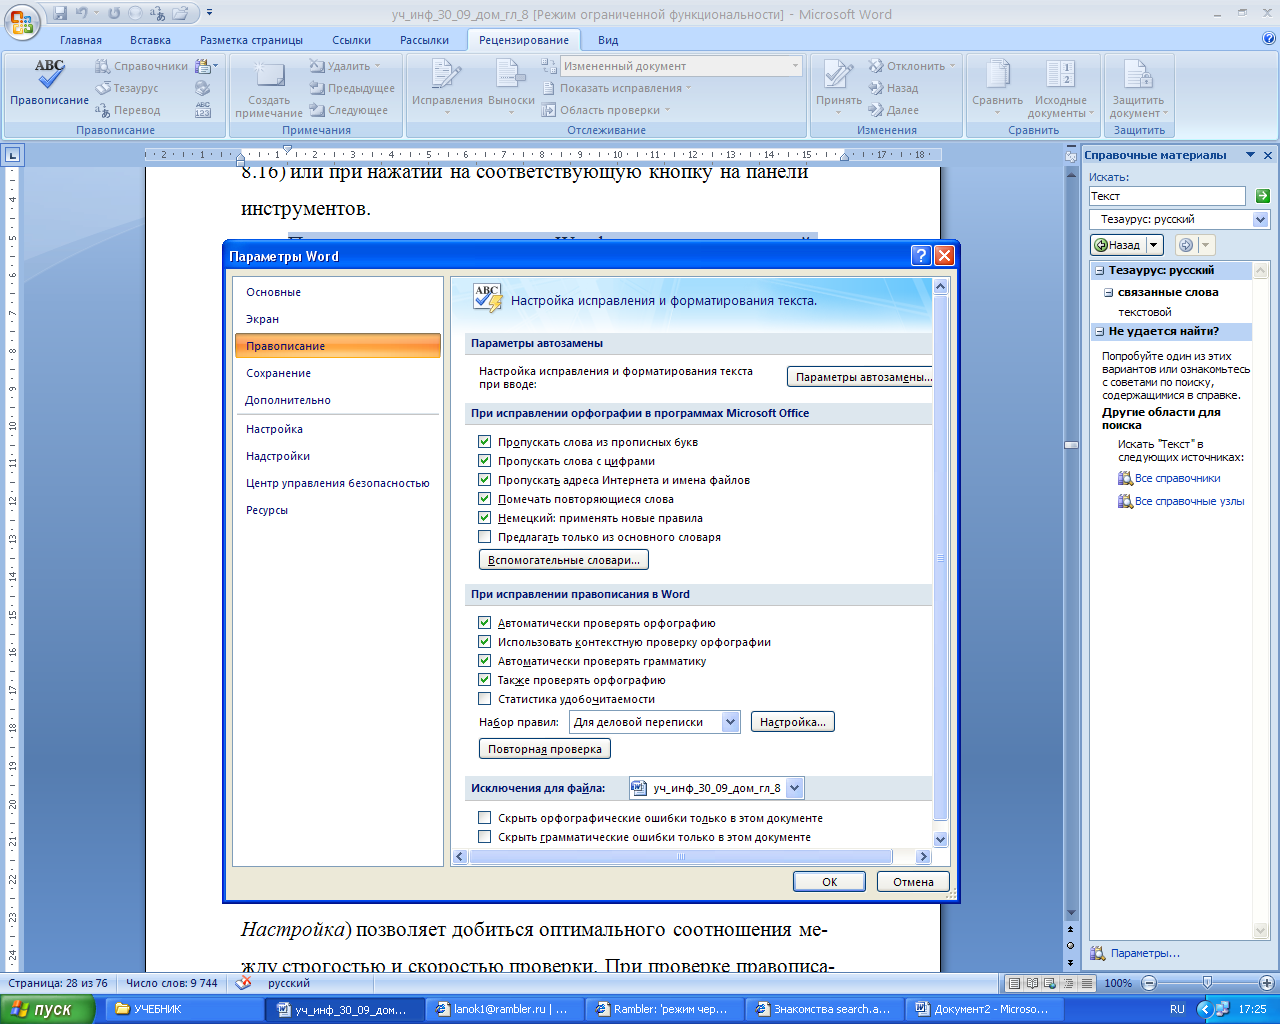
Task: Click the Save icon in quick access toolbar
Action: tap(60, 14)
